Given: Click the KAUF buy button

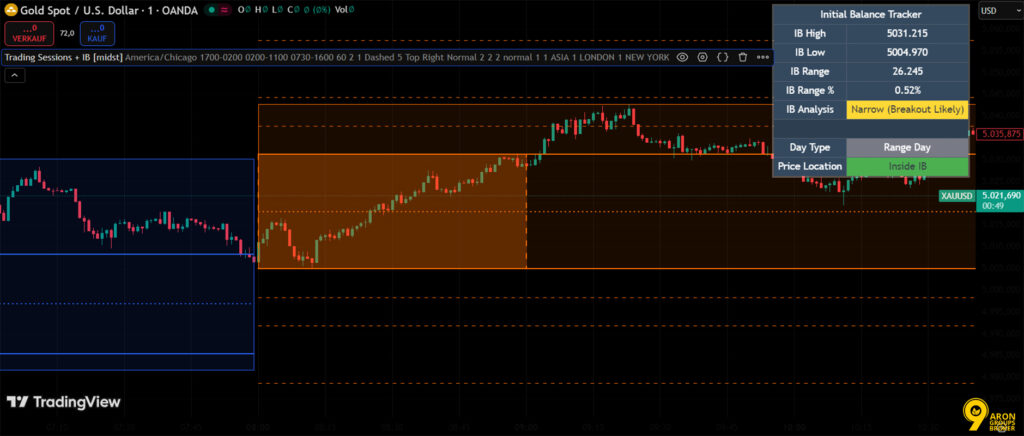Looking at the screenshot, I should coord(97,34).
